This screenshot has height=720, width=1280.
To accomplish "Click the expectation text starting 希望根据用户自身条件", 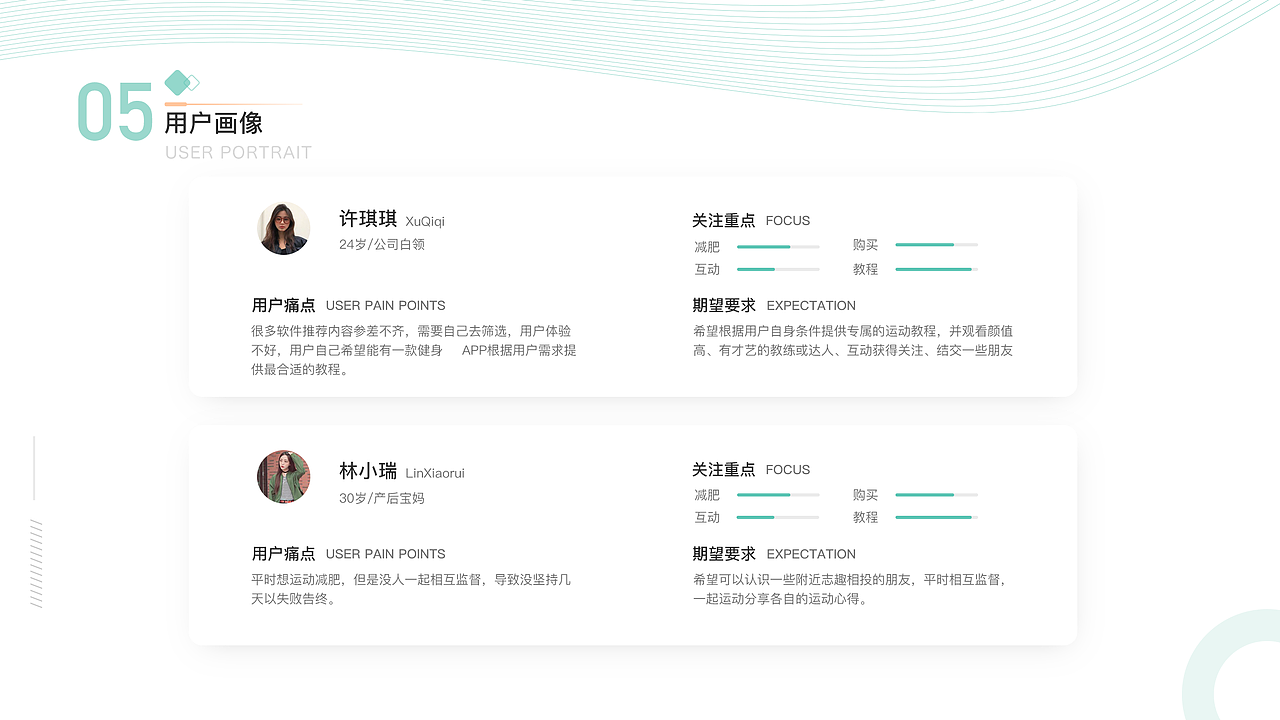I will pyautogui.click(x=853, y=341).
